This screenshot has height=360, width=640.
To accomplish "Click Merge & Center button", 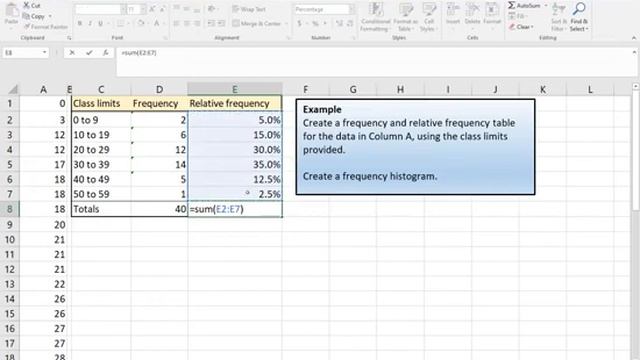I will (x=257, y=24).
